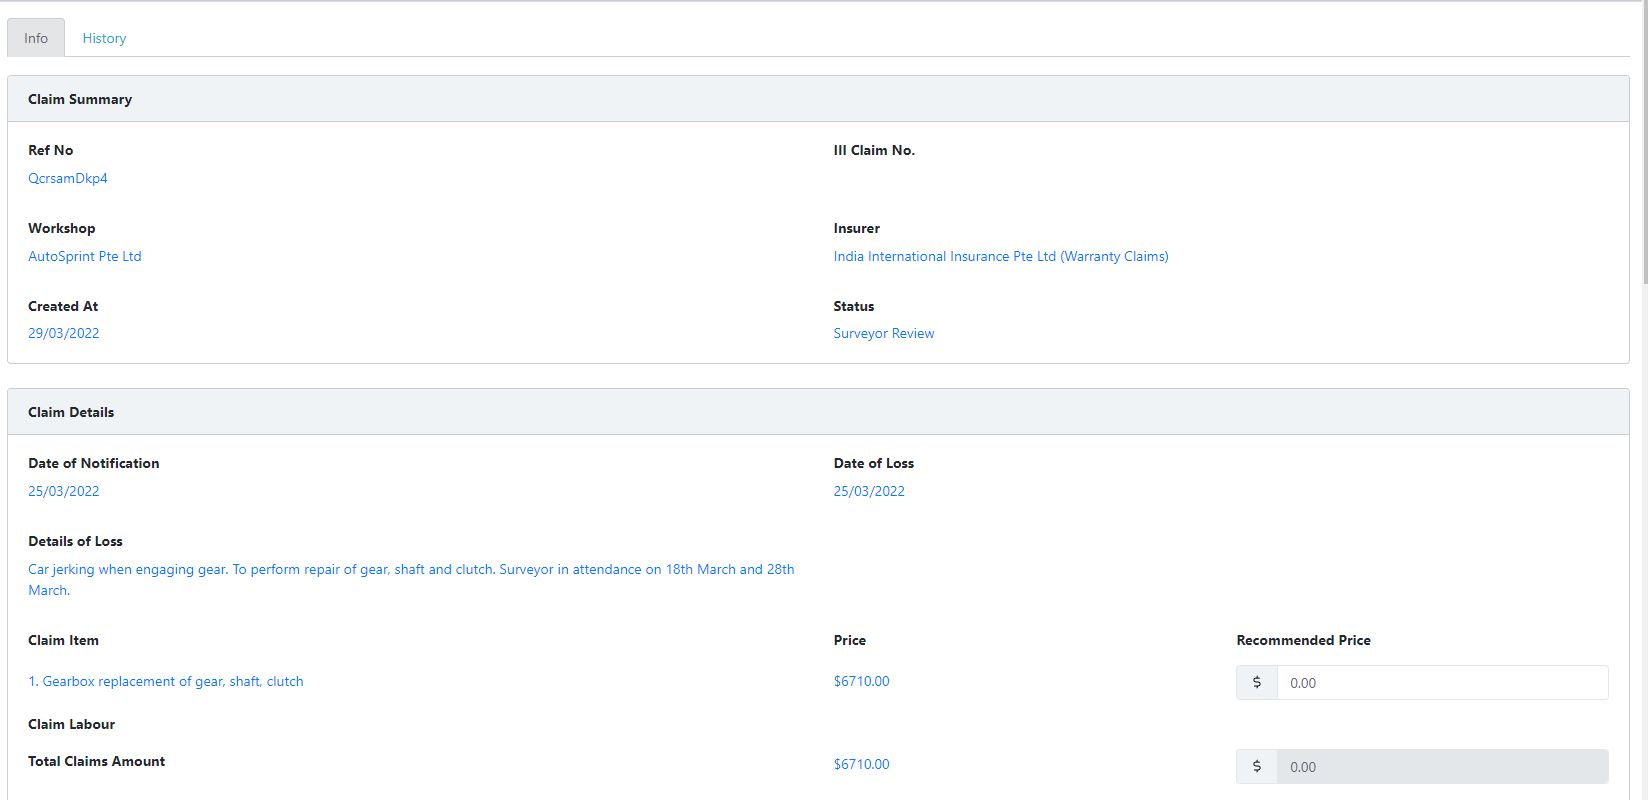This screenshot has width=1648, height=800.
Task: Switch to the History tab
Action: (104, 38)
